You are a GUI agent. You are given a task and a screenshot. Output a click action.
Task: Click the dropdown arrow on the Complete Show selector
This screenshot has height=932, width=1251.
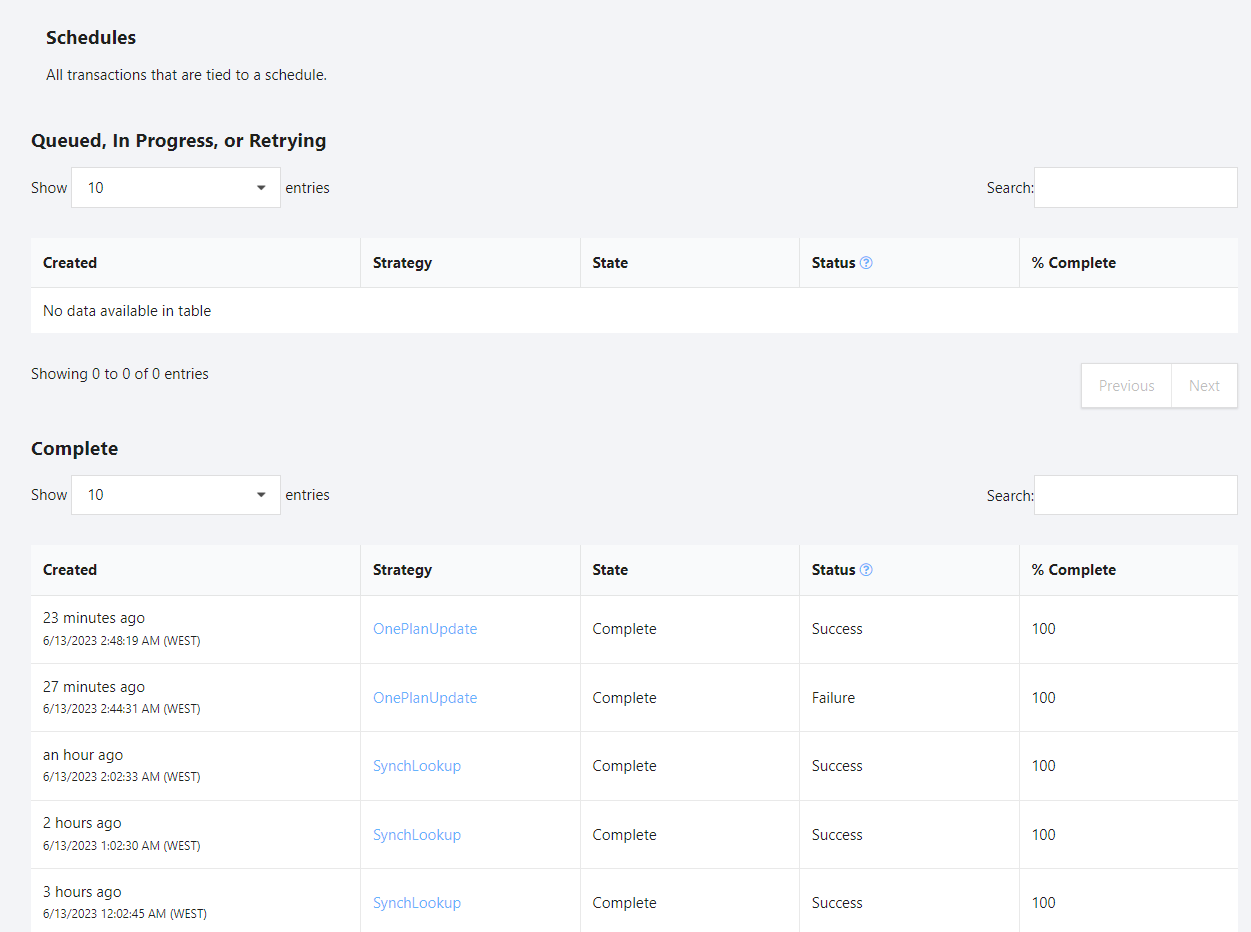click(261, 494)
